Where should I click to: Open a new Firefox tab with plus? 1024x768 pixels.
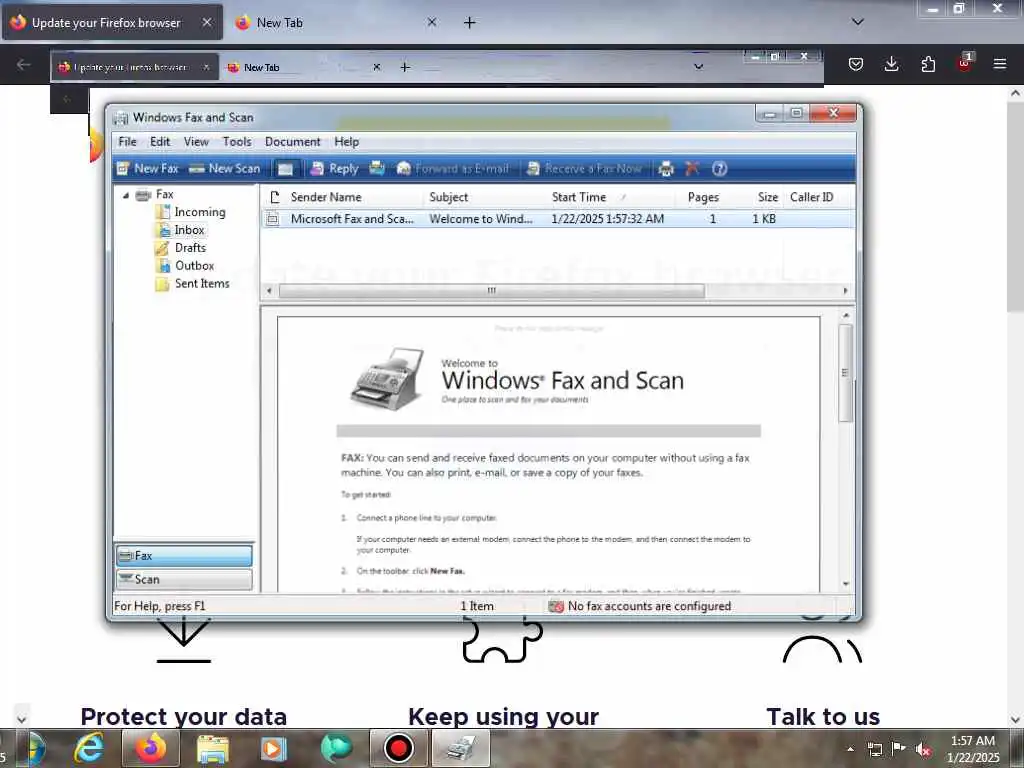click(x=470, y=23)
